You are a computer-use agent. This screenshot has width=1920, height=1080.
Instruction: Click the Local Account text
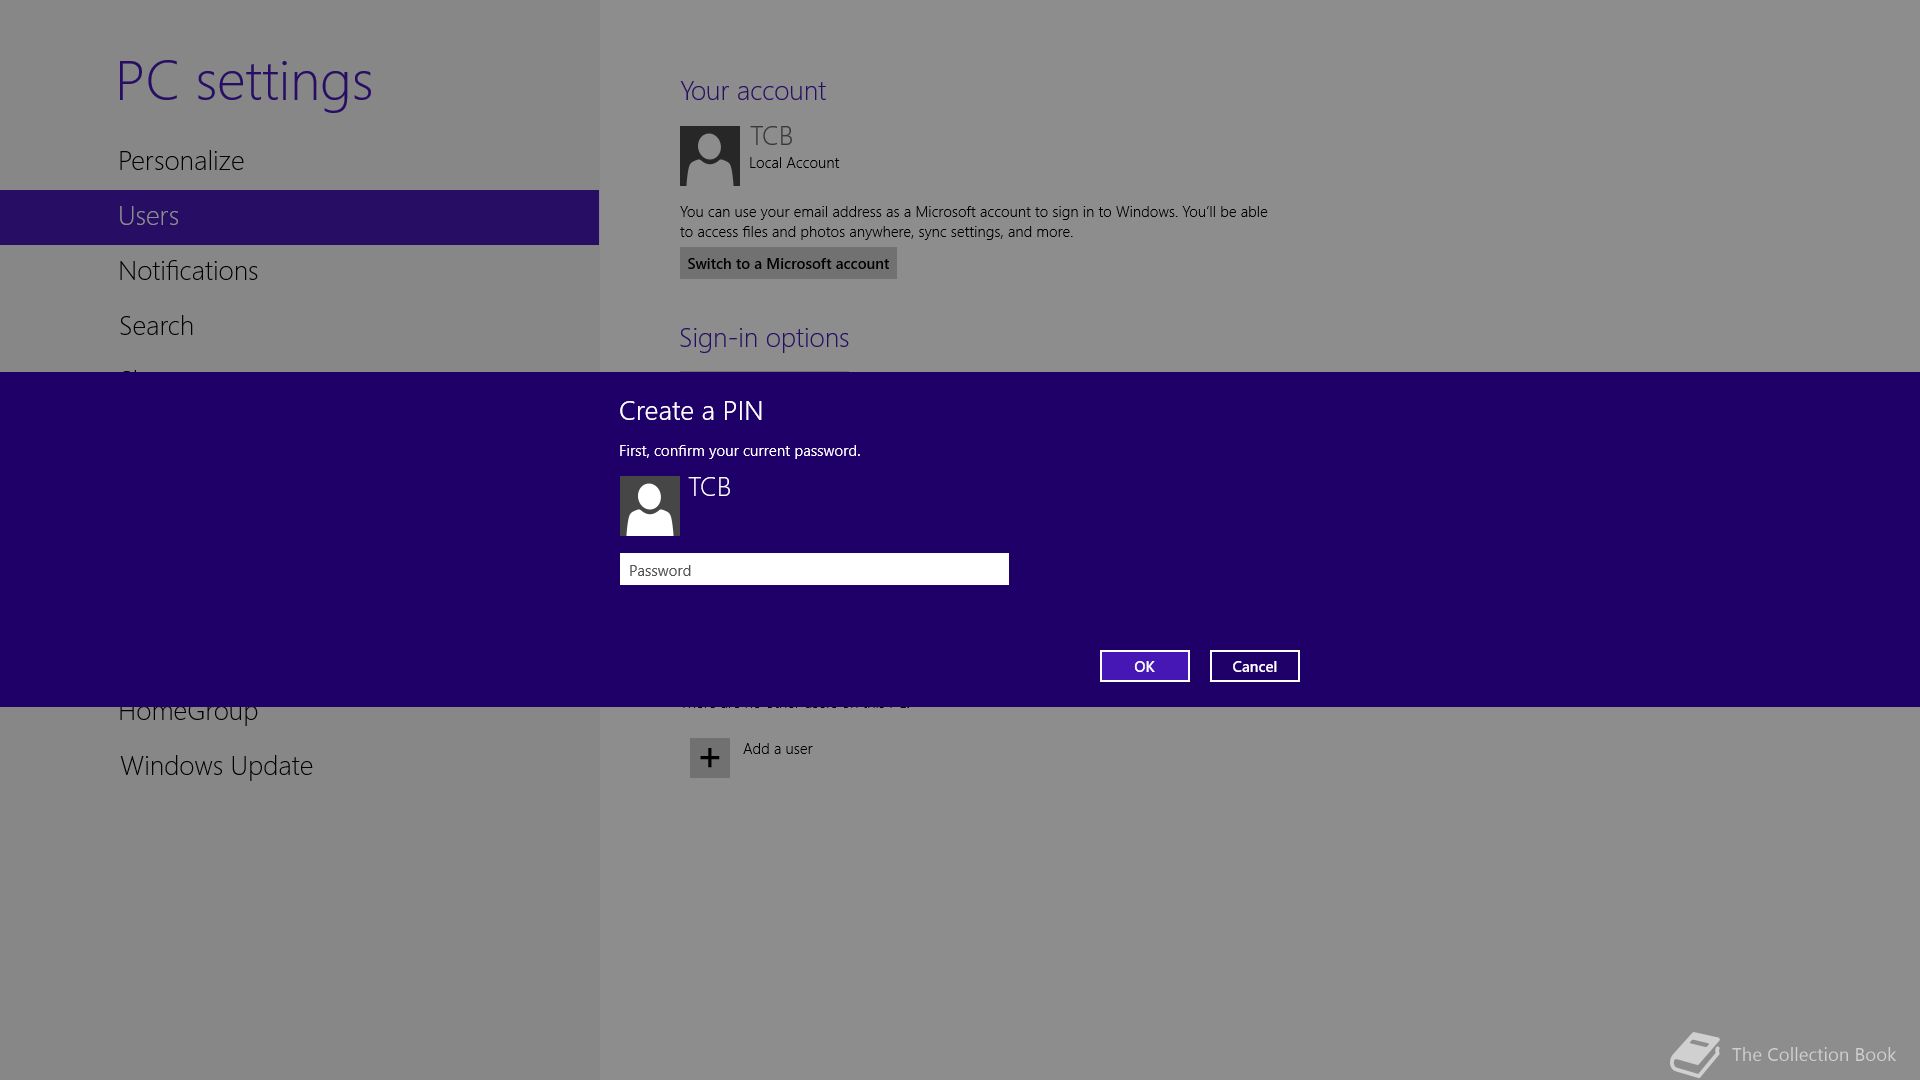(794, 163)
